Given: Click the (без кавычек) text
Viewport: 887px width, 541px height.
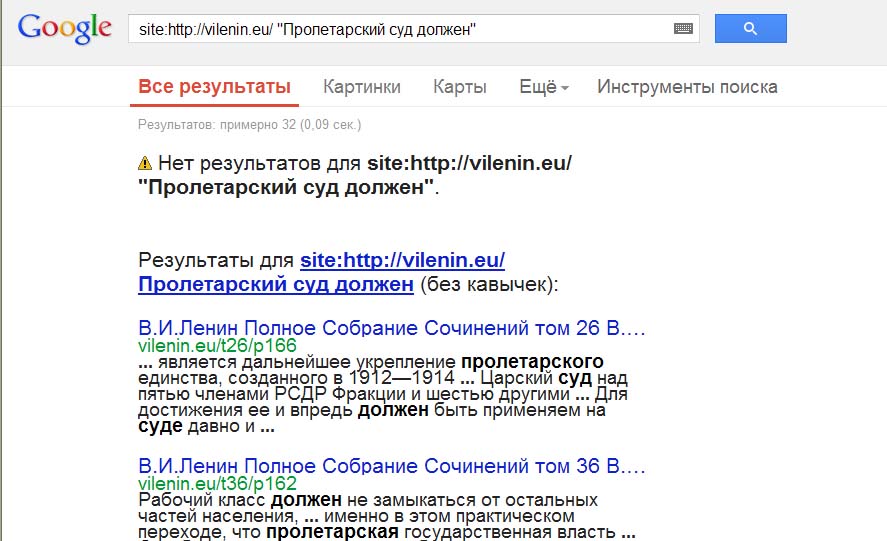Looking at the screenshot, I should coord(488,285).
